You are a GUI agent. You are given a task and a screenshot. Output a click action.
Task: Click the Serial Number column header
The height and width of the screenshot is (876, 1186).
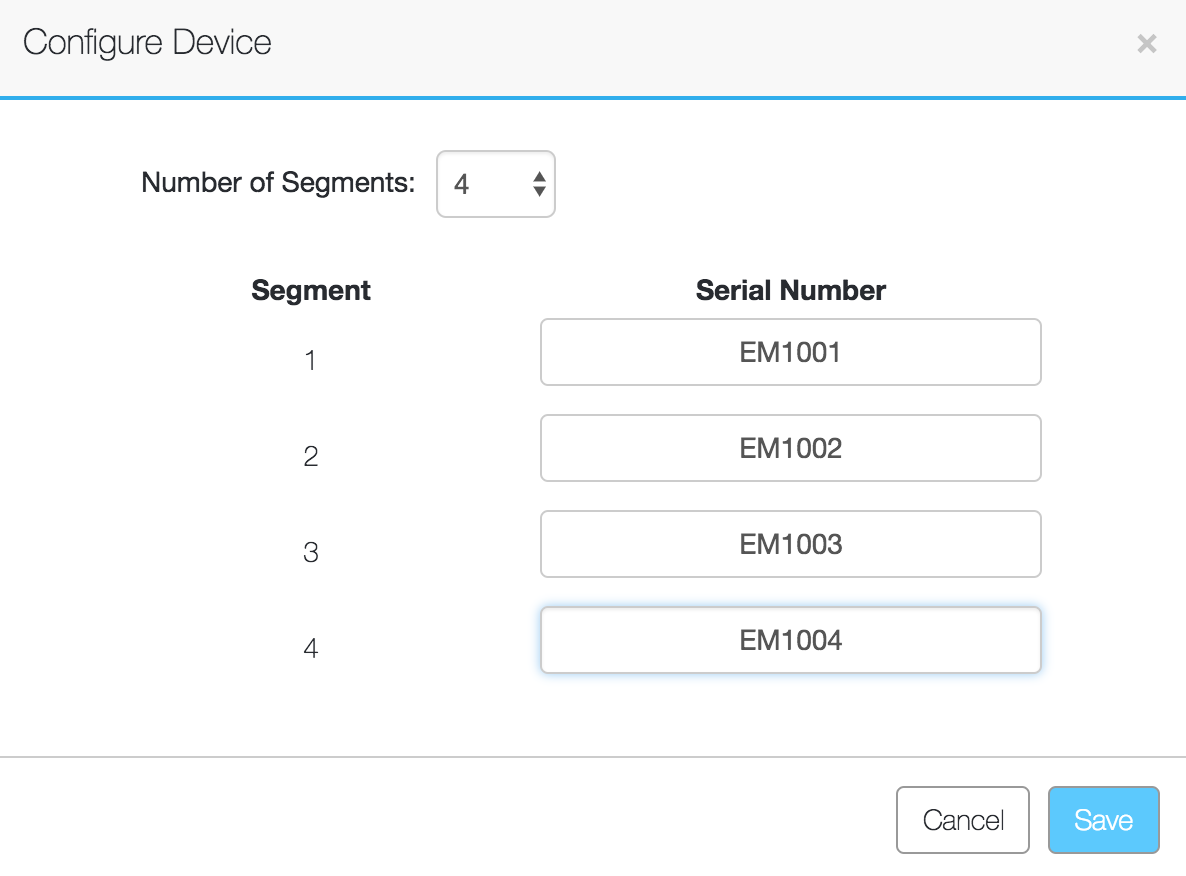point(790,290)
